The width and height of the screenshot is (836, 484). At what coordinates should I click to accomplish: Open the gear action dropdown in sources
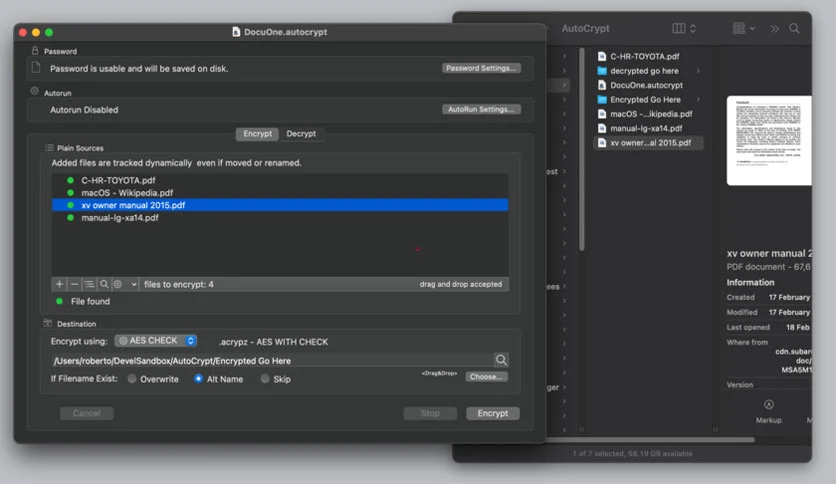coord(125,285)
